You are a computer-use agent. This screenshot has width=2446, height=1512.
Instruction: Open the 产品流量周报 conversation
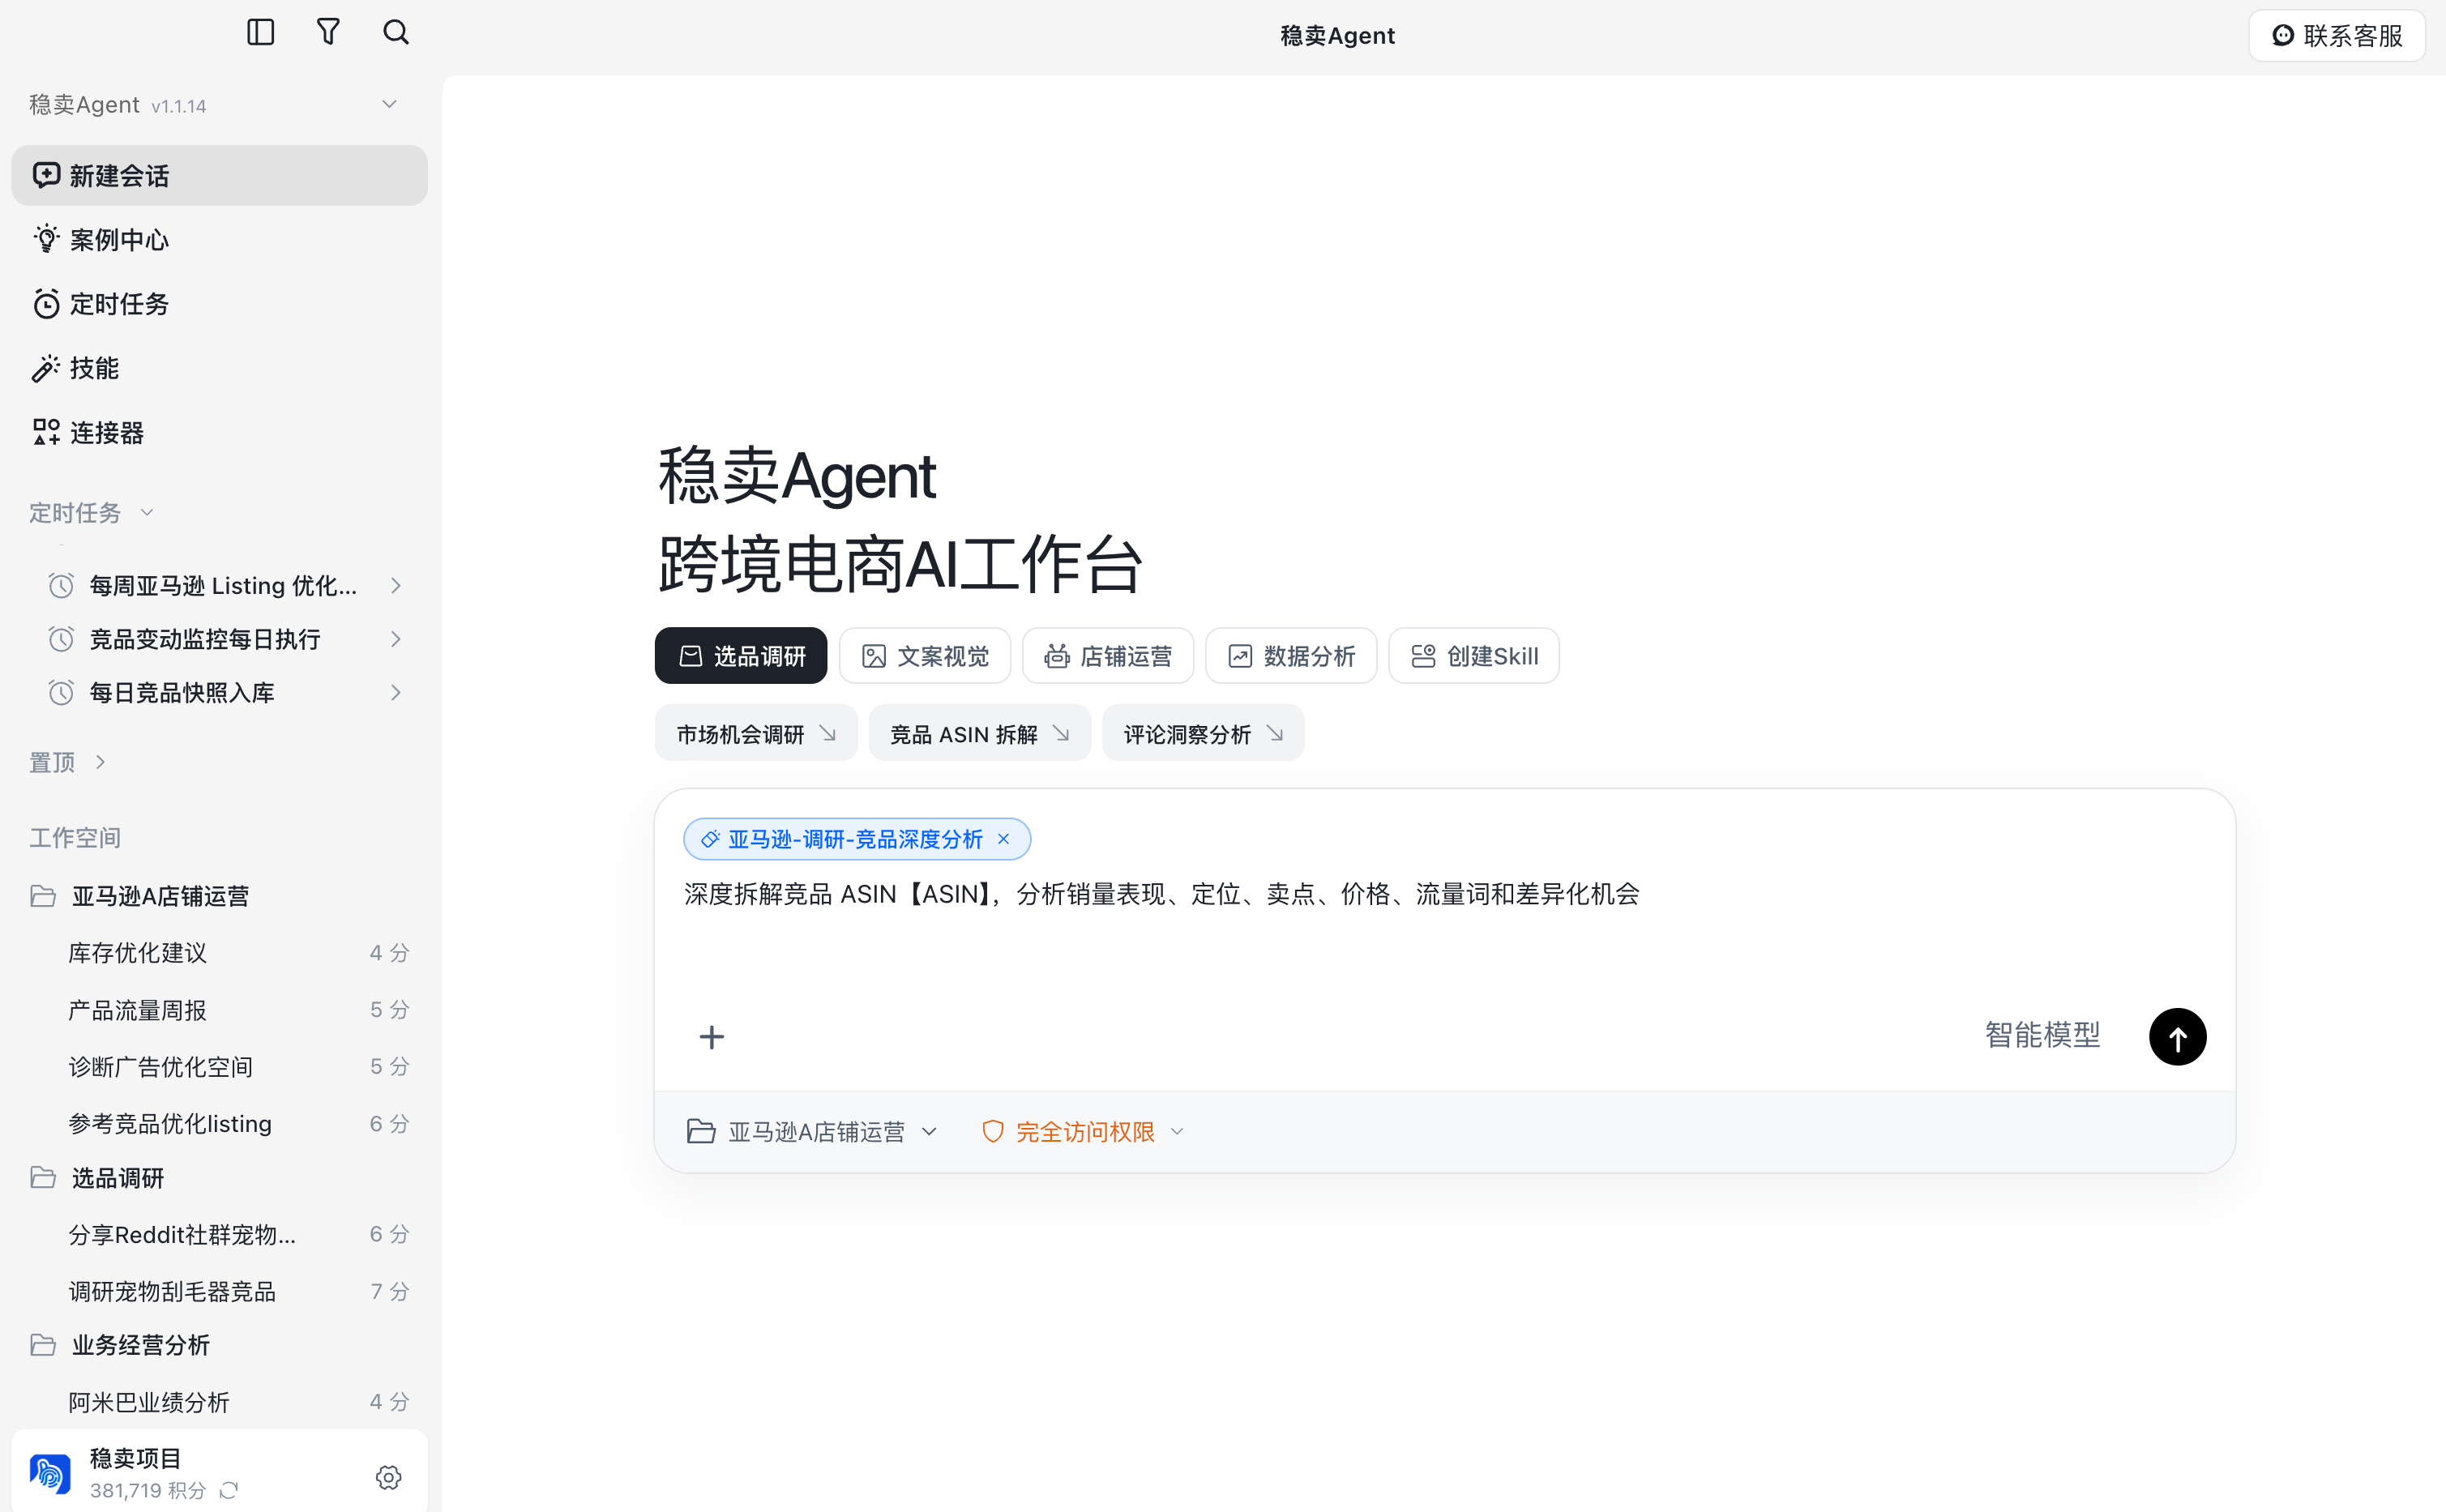(x=219, y=1010)
